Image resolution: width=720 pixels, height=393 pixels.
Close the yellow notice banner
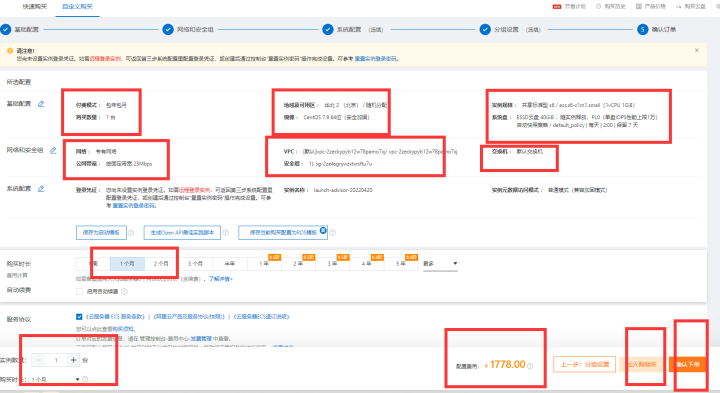[x=697, y=50]
